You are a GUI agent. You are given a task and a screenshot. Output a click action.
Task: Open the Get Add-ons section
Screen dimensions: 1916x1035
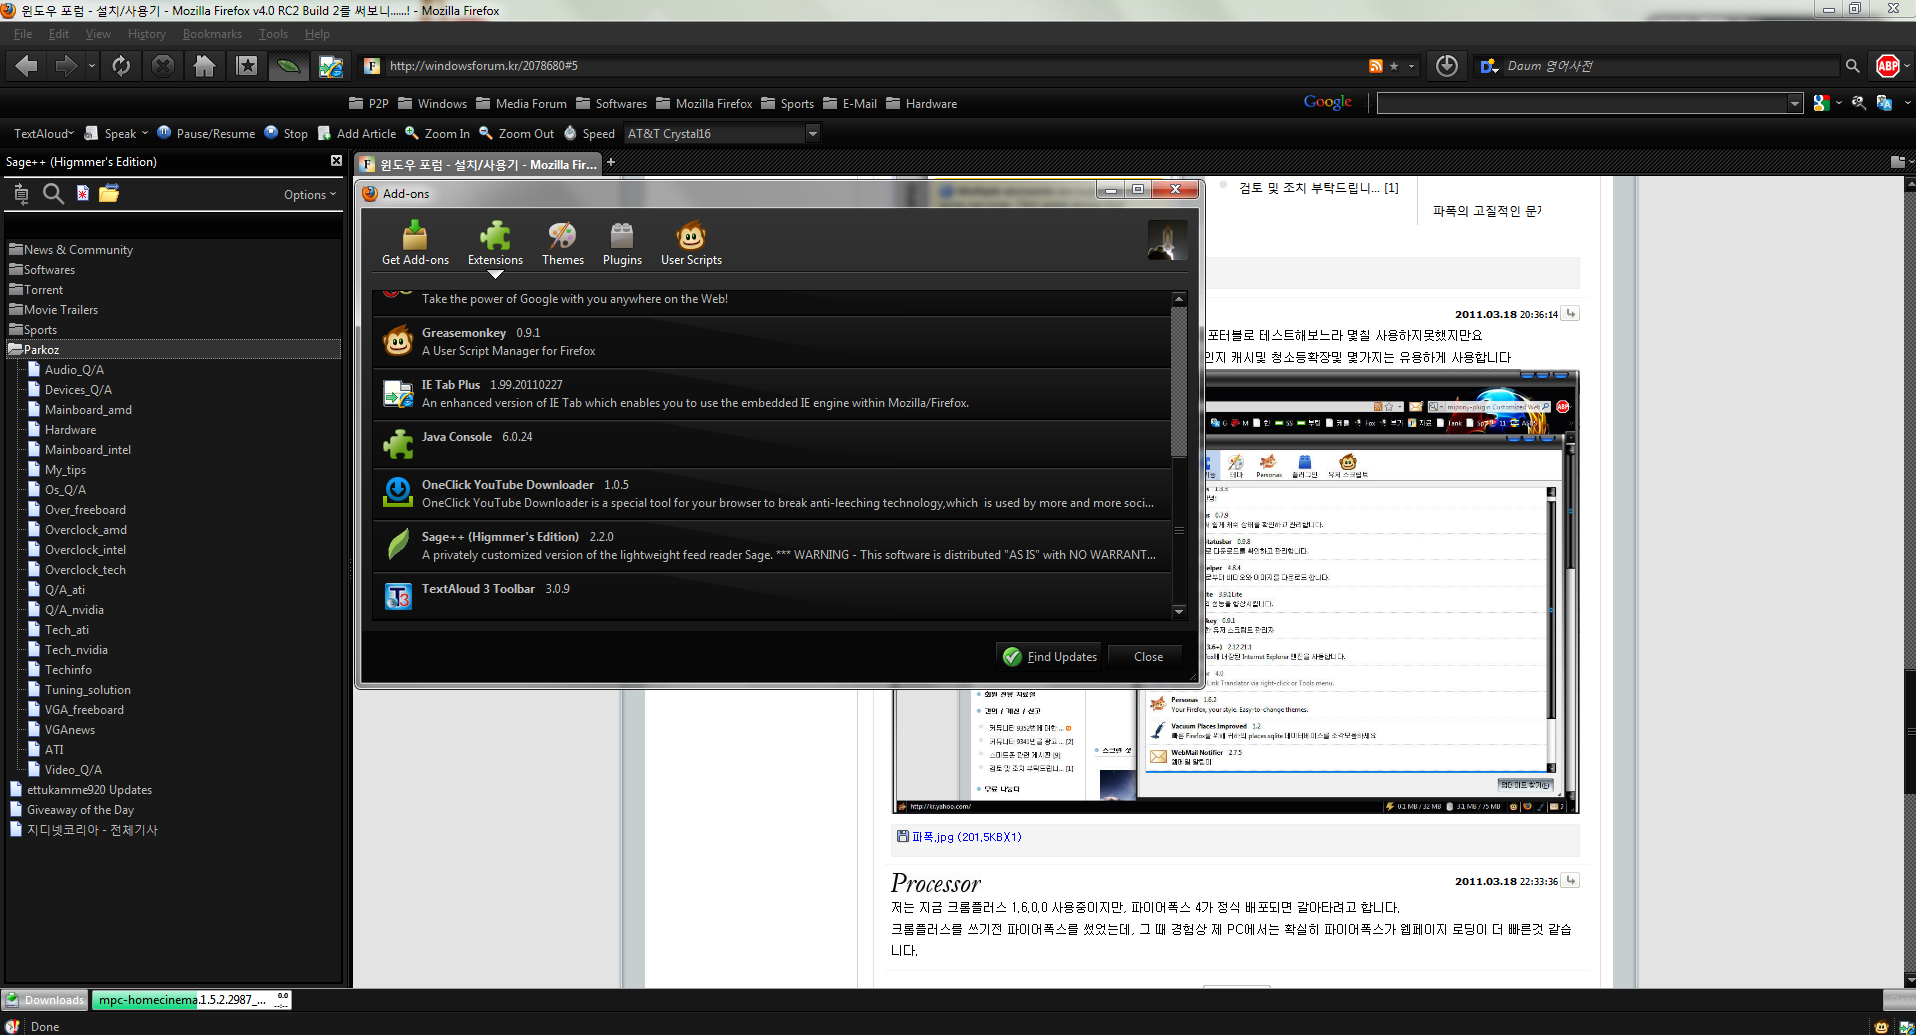click(415, 244)
